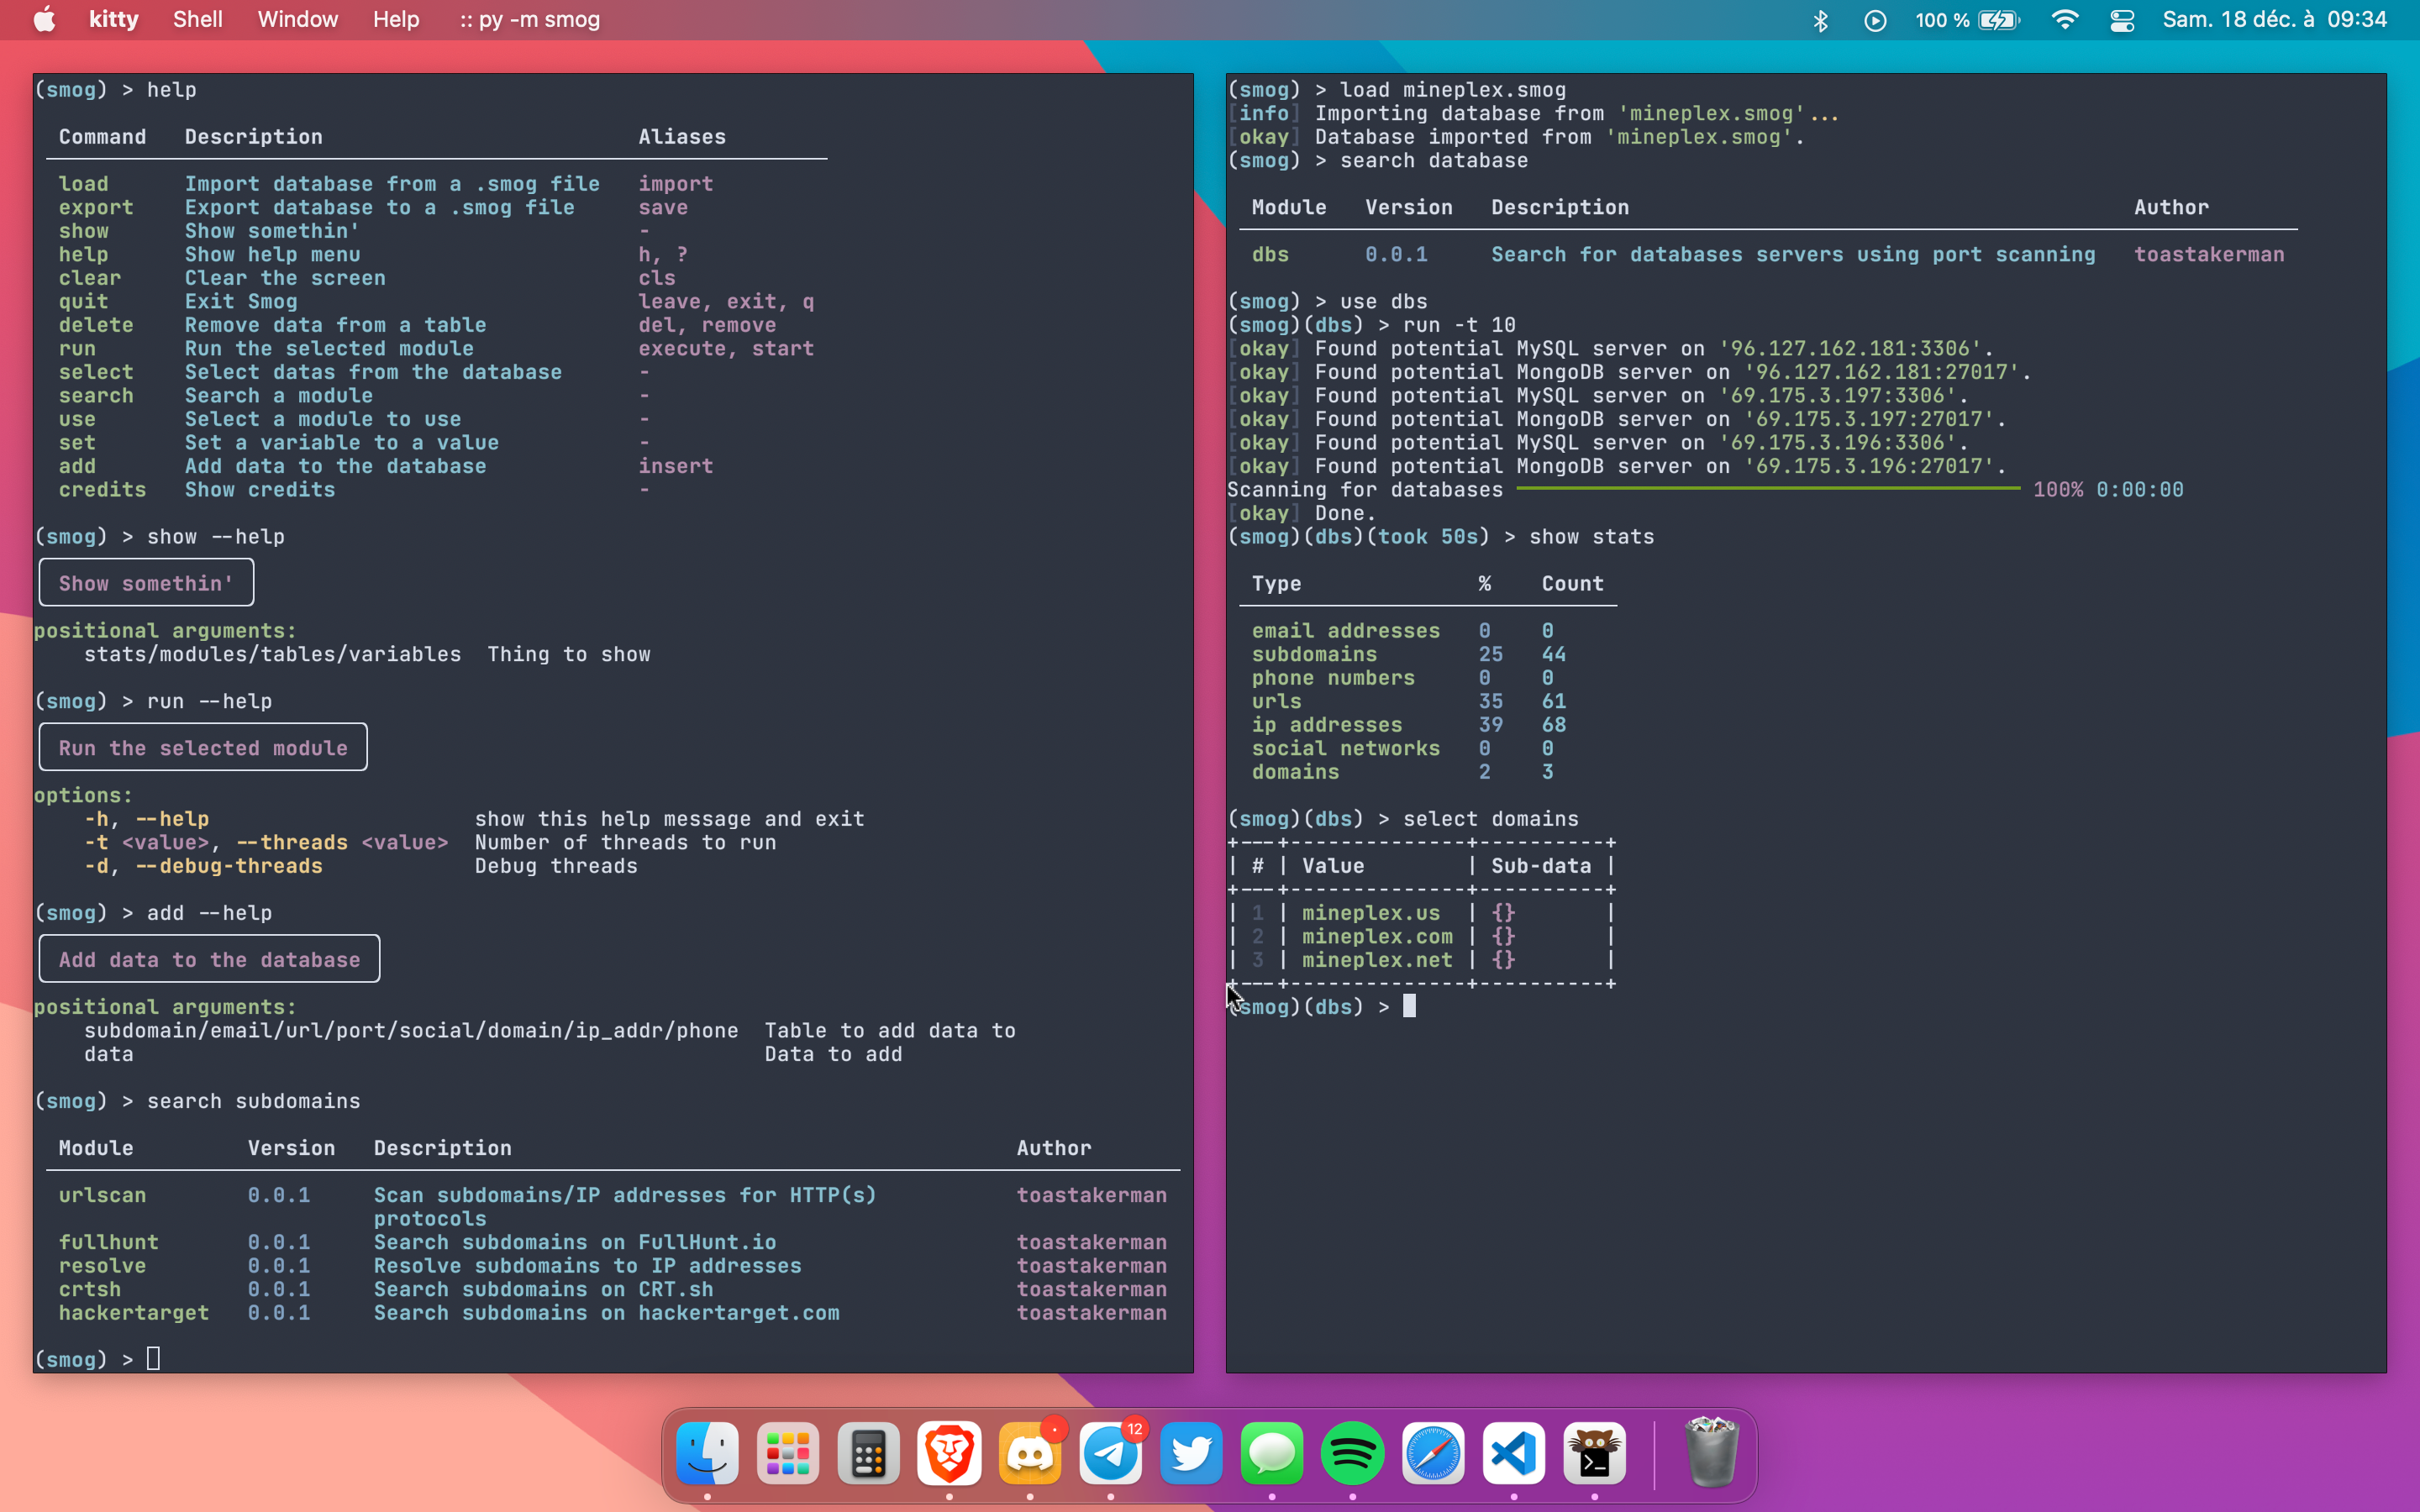The width and height of the screenshot is (2420, 1512).
Task: Click the 'Aliases' column header
Action: tap(682, 136)
